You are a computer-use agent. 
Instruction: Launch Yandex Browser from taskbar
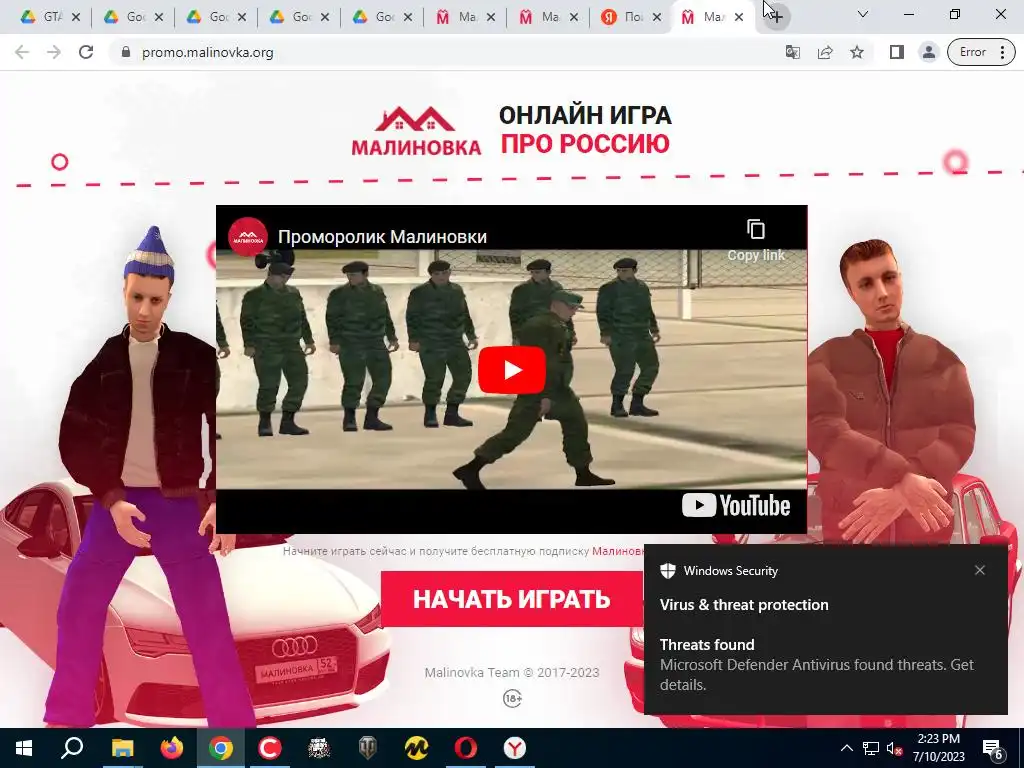pyautogui.click(x=515, y=748)
